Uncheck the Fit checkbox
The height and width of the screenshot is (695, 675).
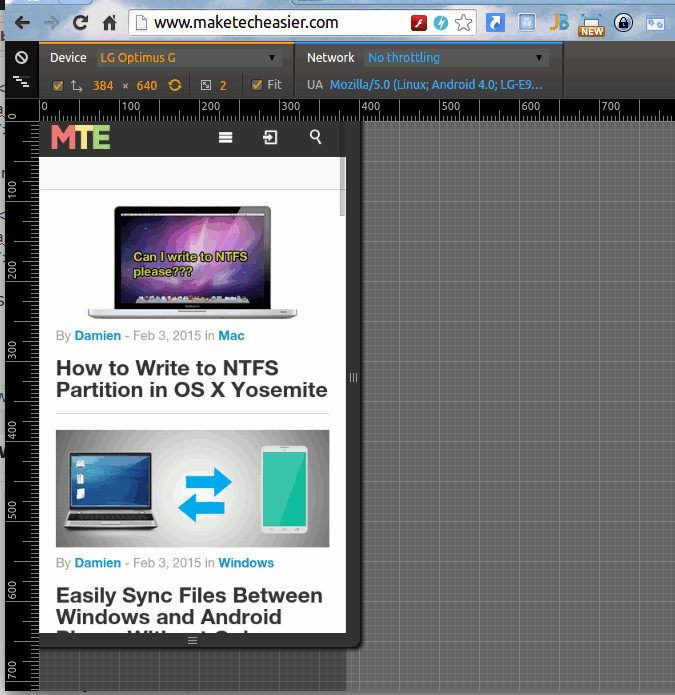257,86
